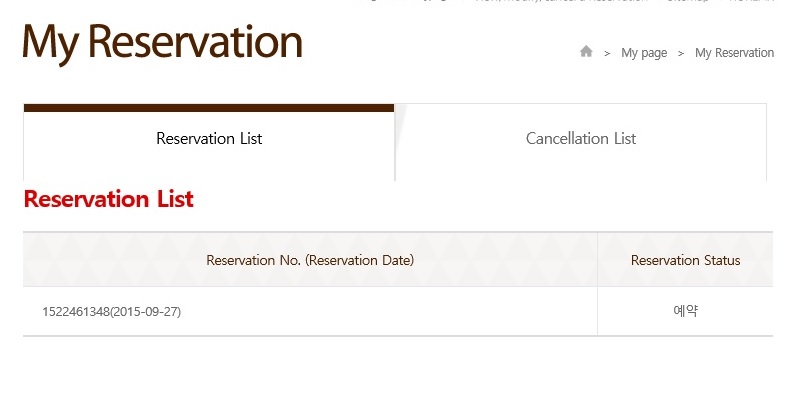
Task: Click the My Reservation breadcrumb link
Action: tap(734, 53)
